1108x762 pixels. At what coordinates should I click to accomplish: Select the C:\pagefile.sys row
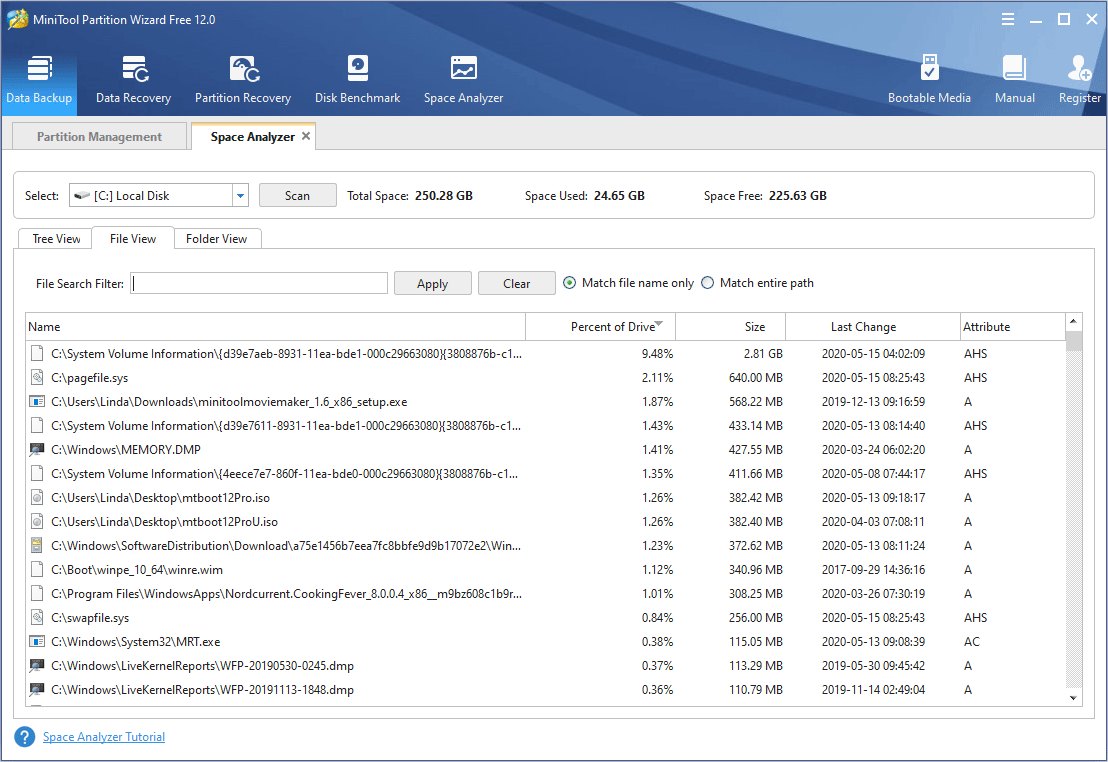(x=546, y=377)
